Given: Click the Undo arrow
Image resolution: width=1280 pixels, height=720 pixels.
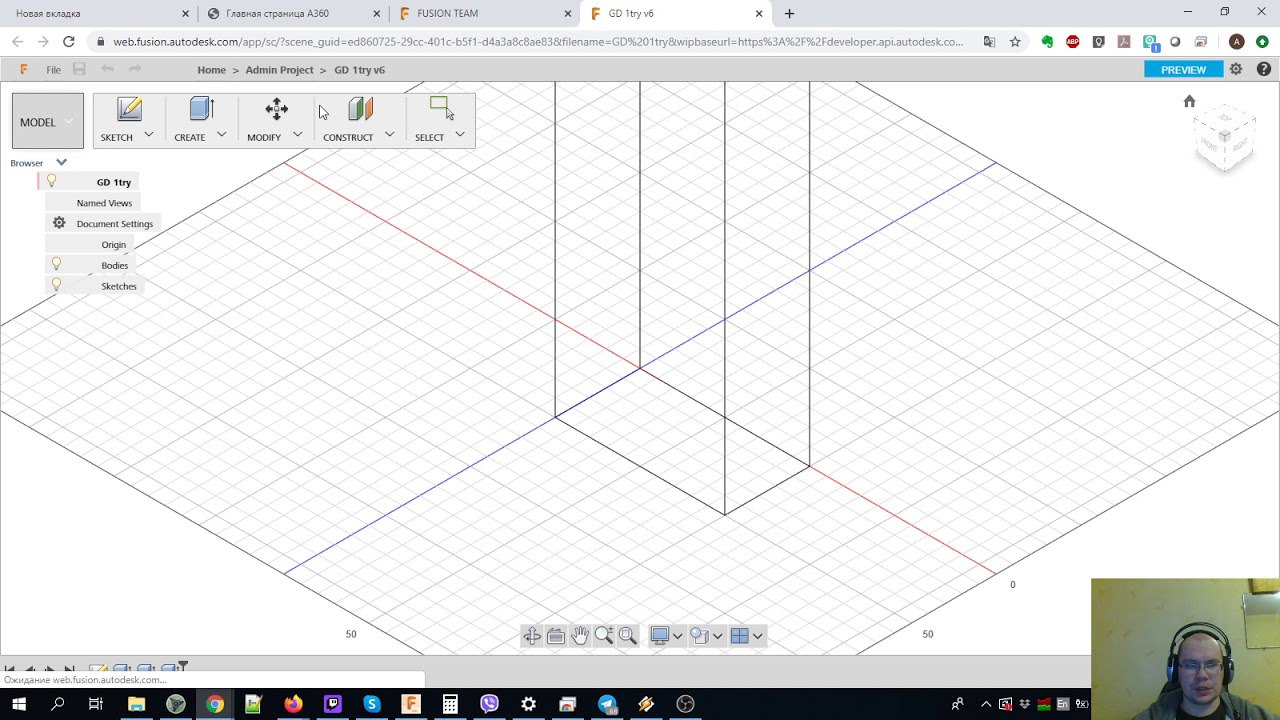Looking at the screenshot, I should (x=107, y=69).
